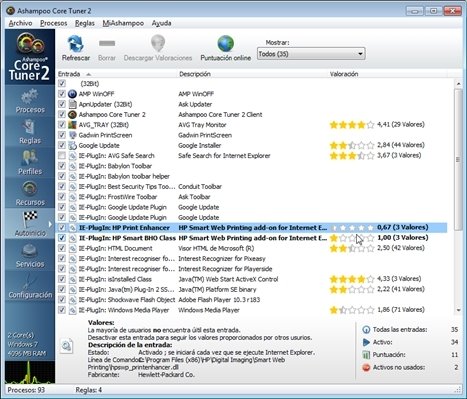Click Interest Recognizer for Pixeasy description
Screen dimensions: 467x399
(x=222, y=259)
